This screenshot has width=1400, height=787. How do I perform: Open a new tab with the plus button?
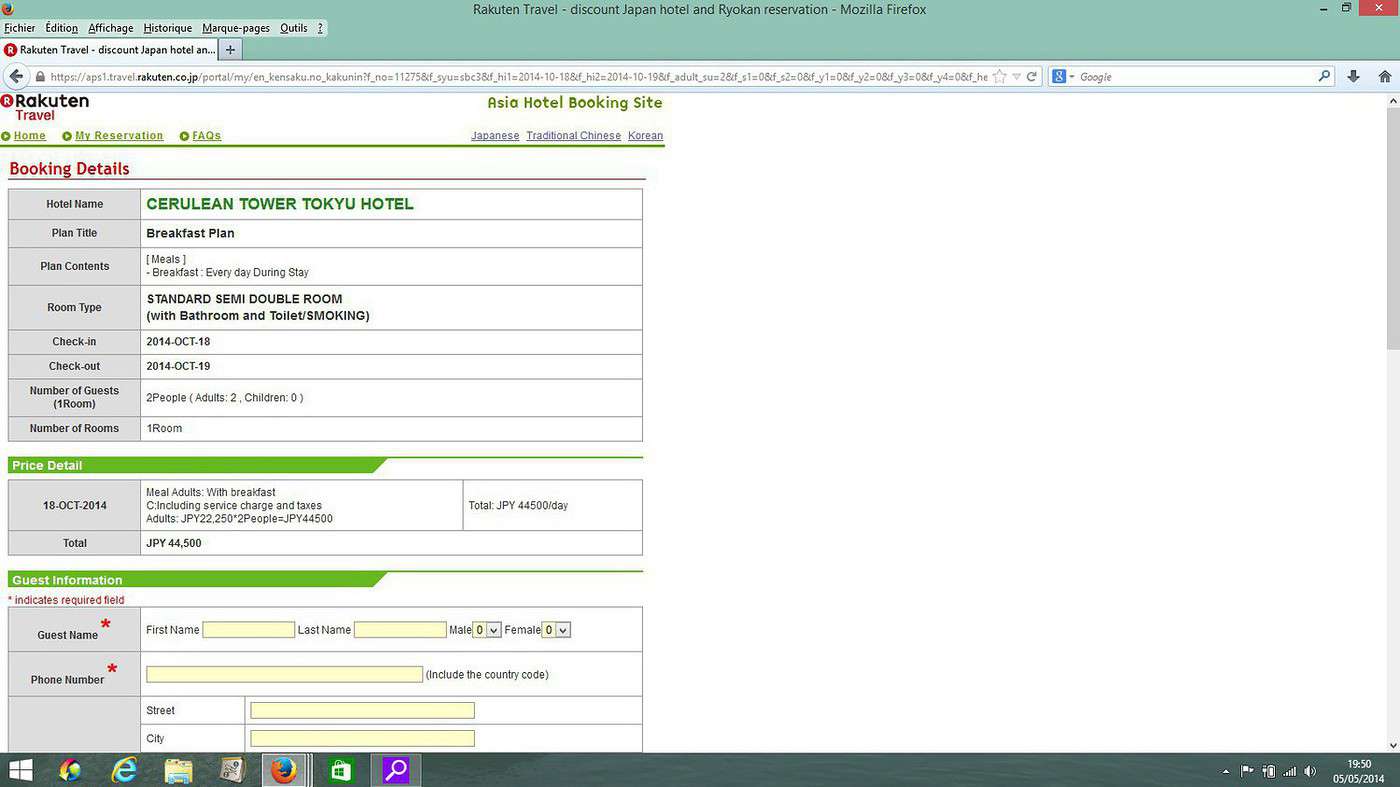(x=230, y=49)
